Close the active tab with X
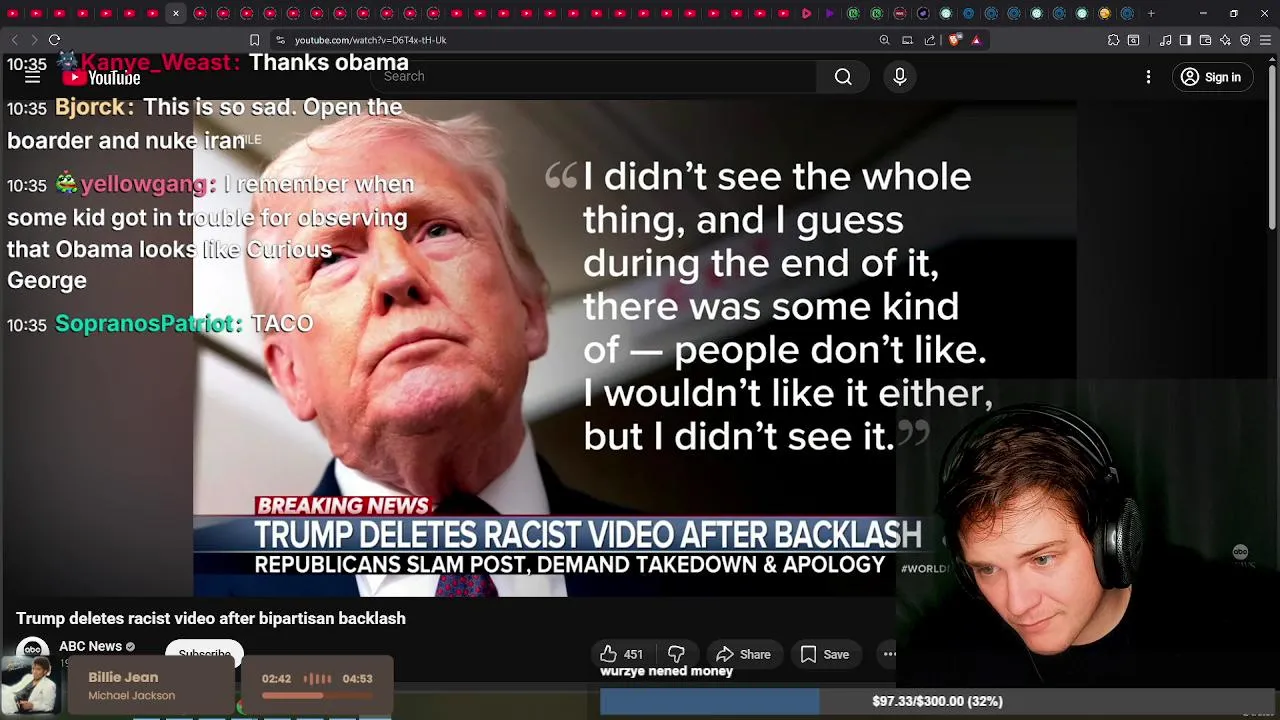Viewport: 1280px width, 720px height. tap(176, 14)
